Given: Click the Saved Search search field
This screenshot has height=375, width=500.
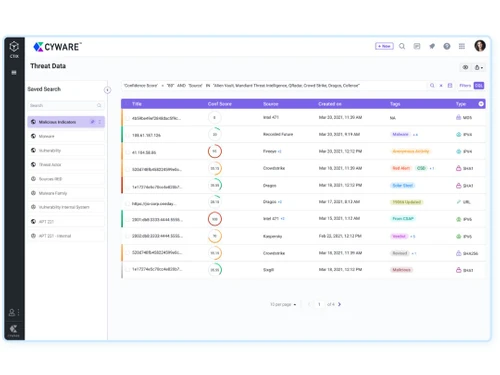Looking at the screenshot, I should coord(66,105).
